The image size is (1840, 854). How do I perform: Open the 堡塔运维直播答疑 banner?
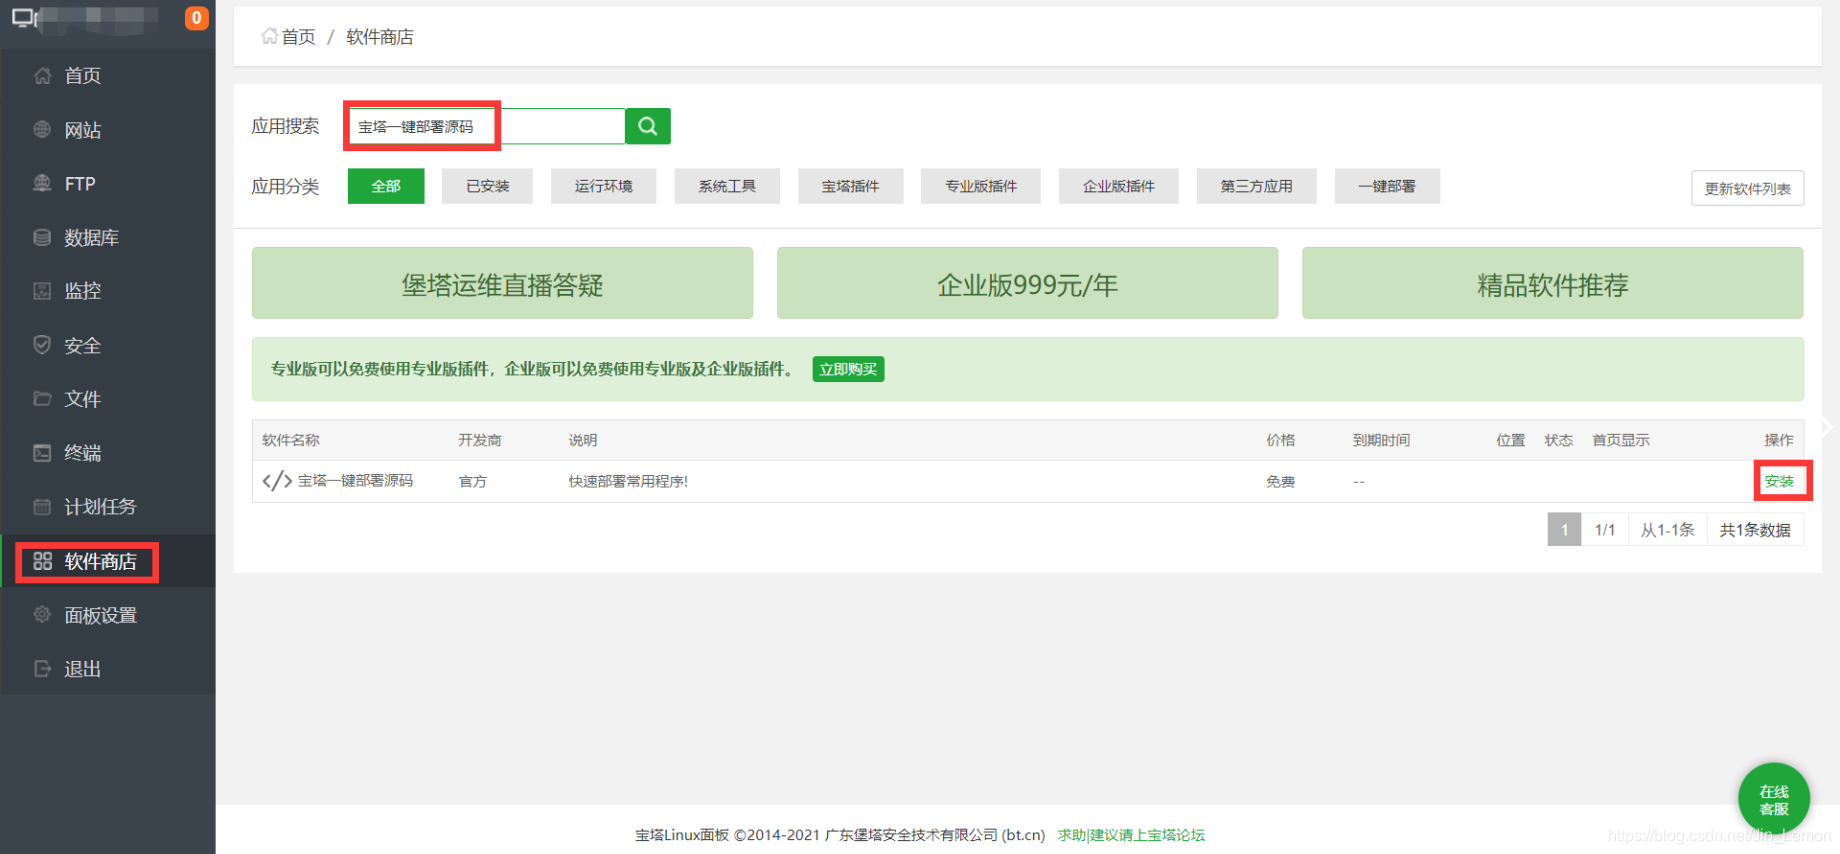coord(502,283)
